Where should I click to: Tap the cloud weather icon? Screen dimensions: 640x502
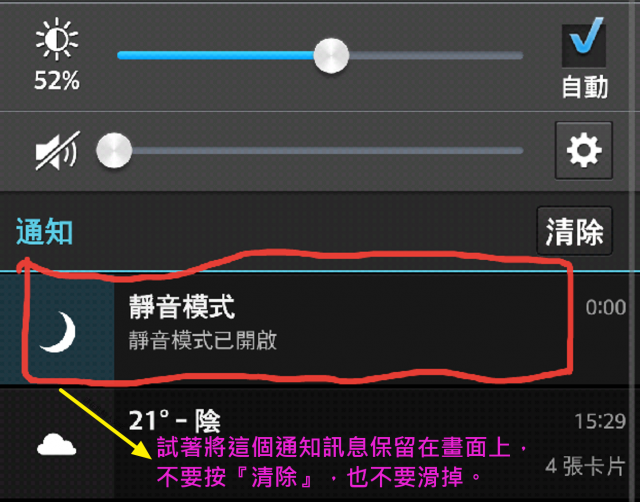pyautogui.click(x=57, y=444)
